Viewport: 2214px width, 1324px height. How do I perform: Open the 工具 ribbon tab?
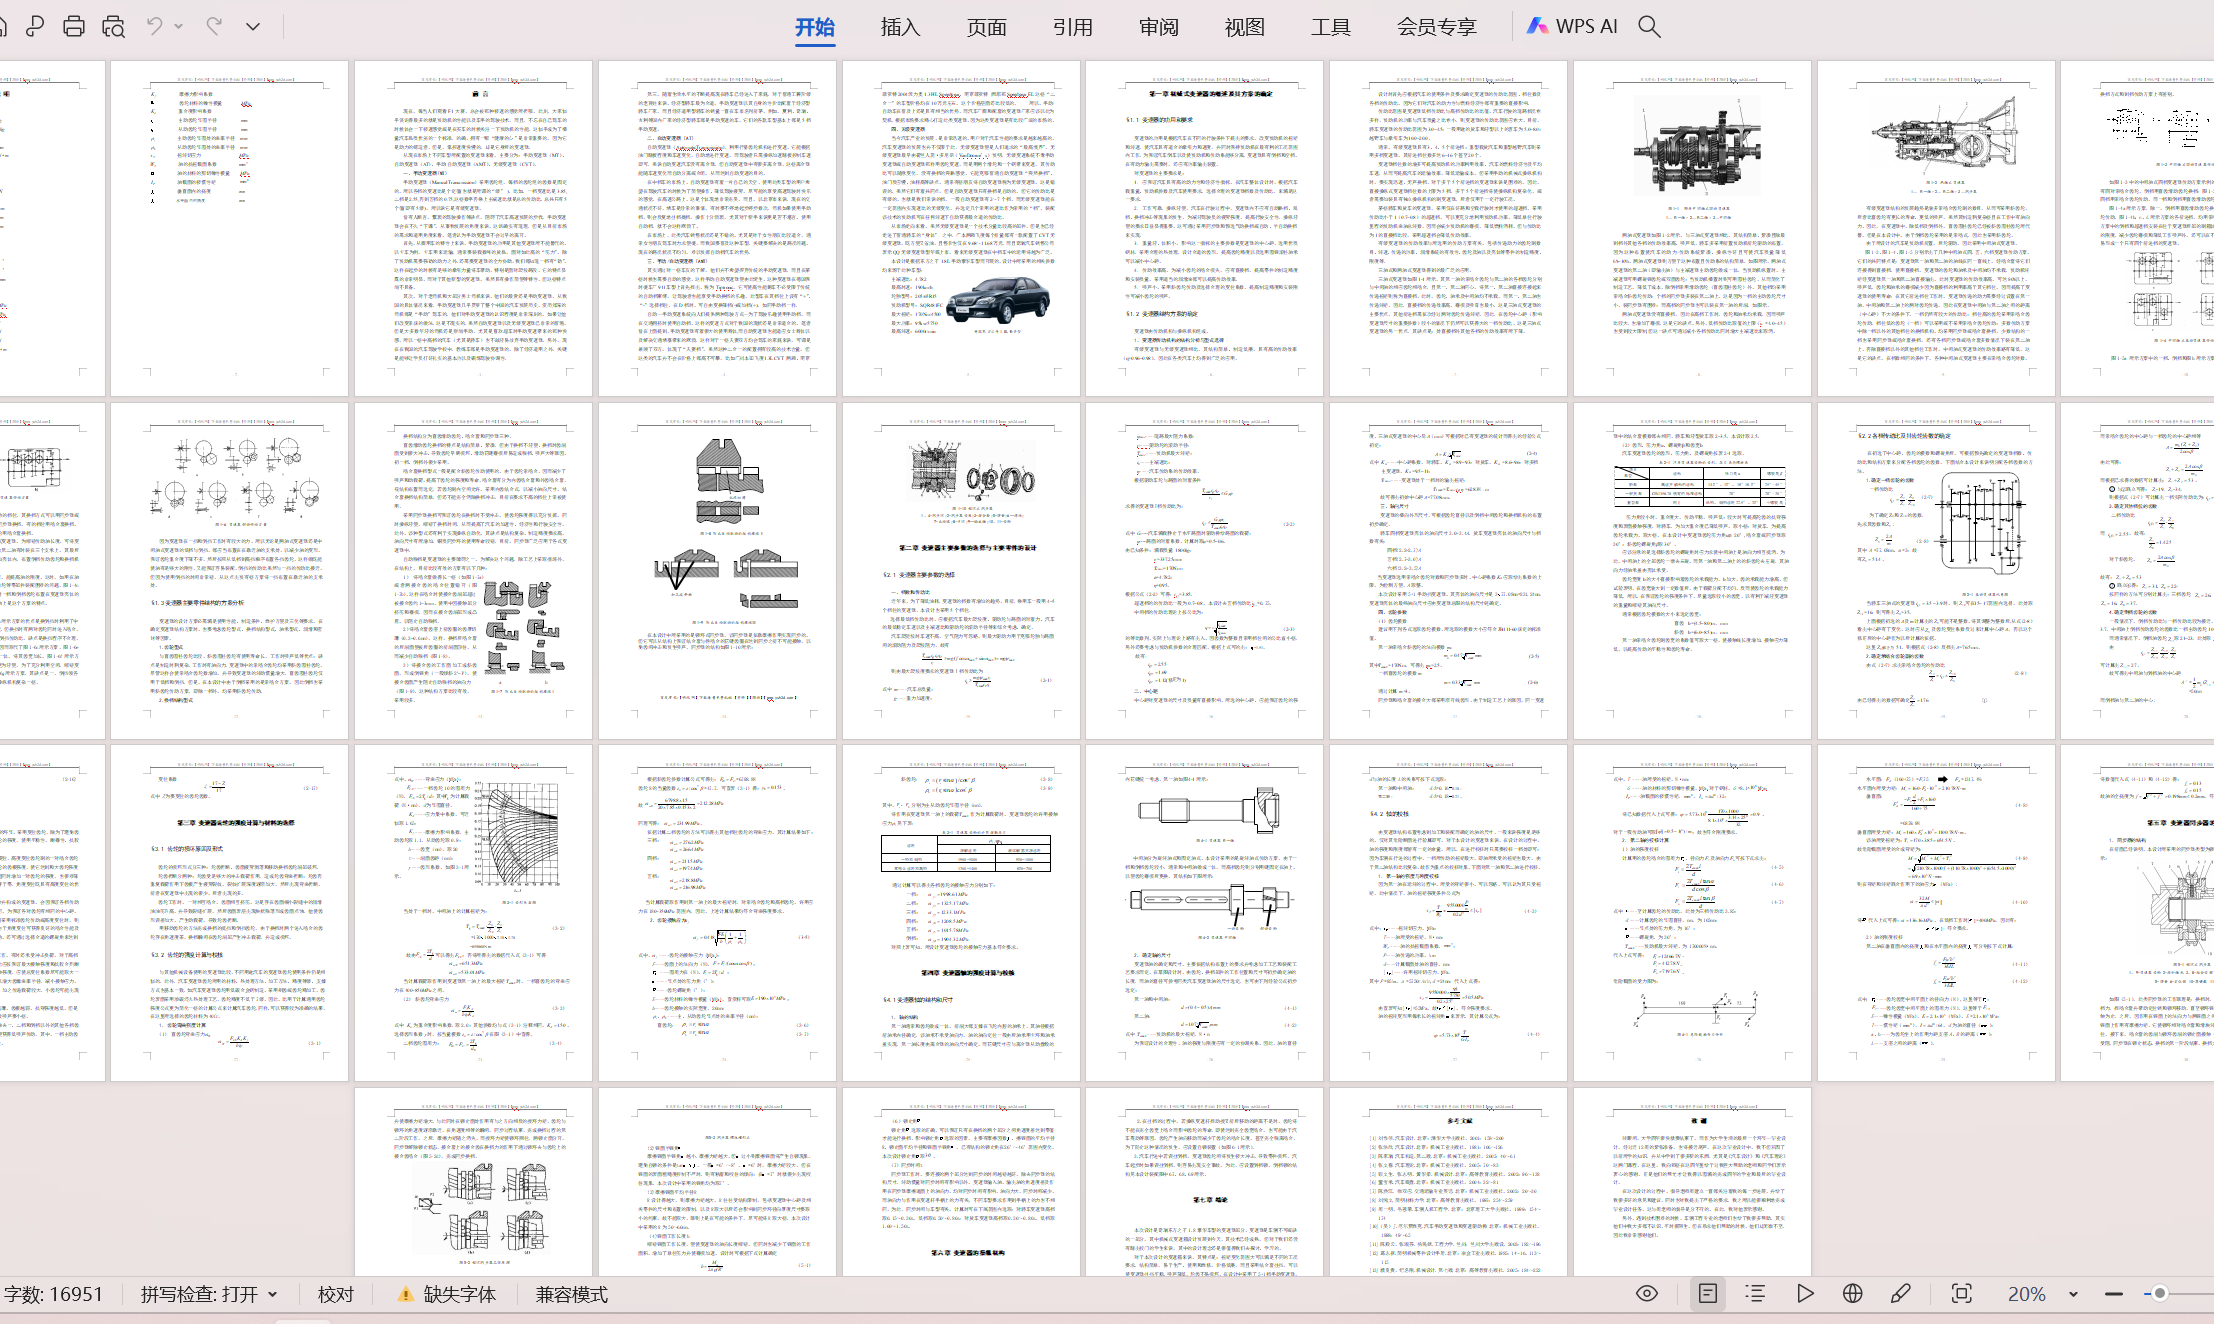tap(1331, 27)
